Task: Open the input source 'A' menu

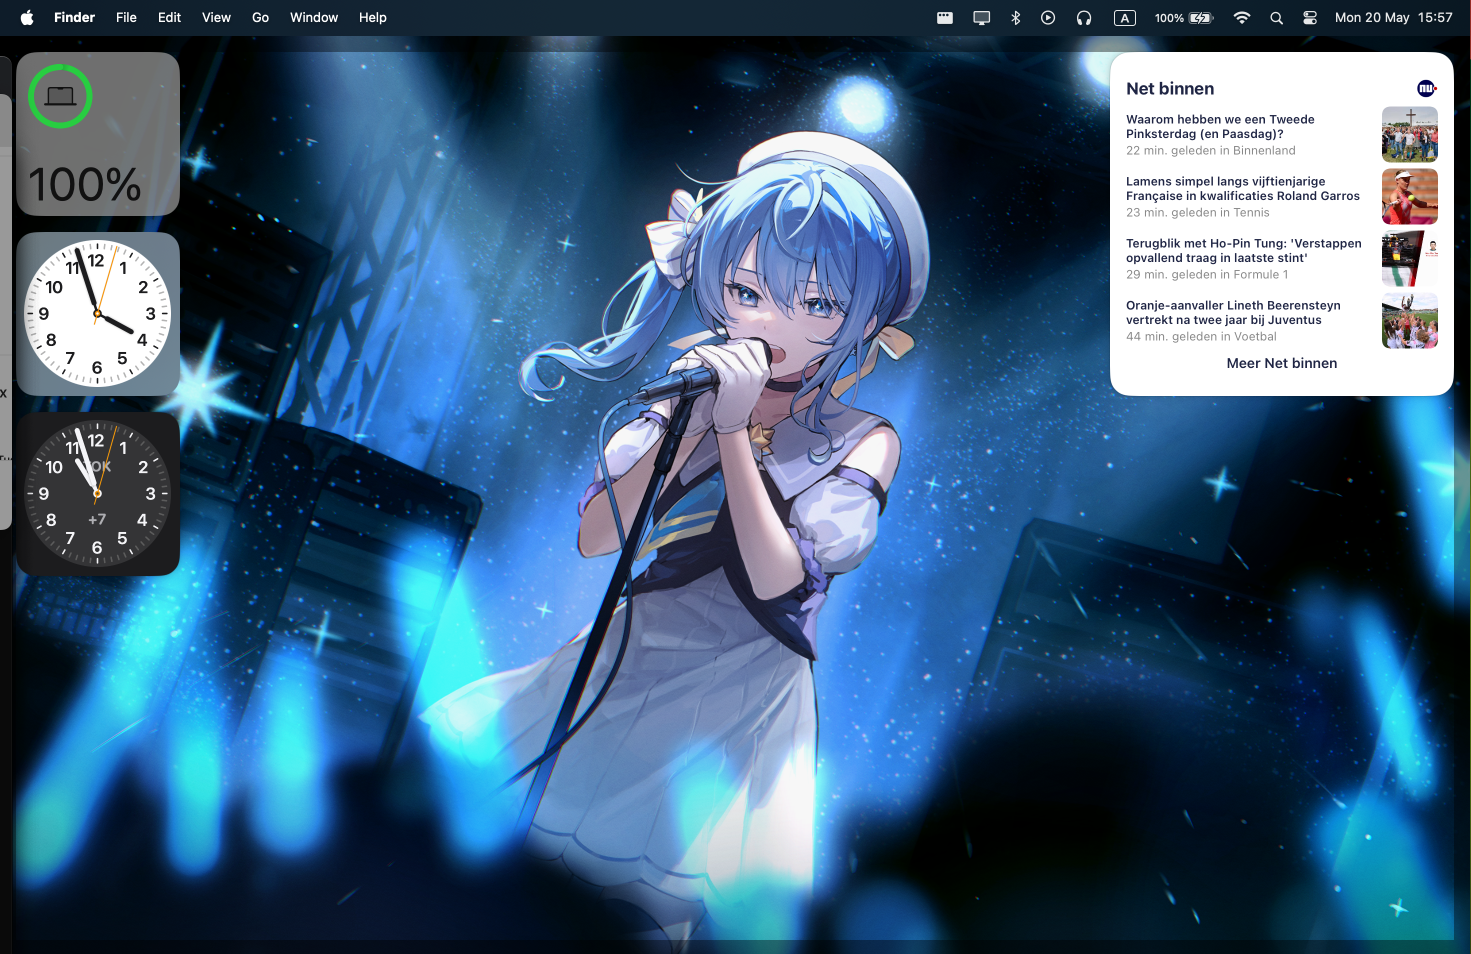Action: coord(1125,17)
